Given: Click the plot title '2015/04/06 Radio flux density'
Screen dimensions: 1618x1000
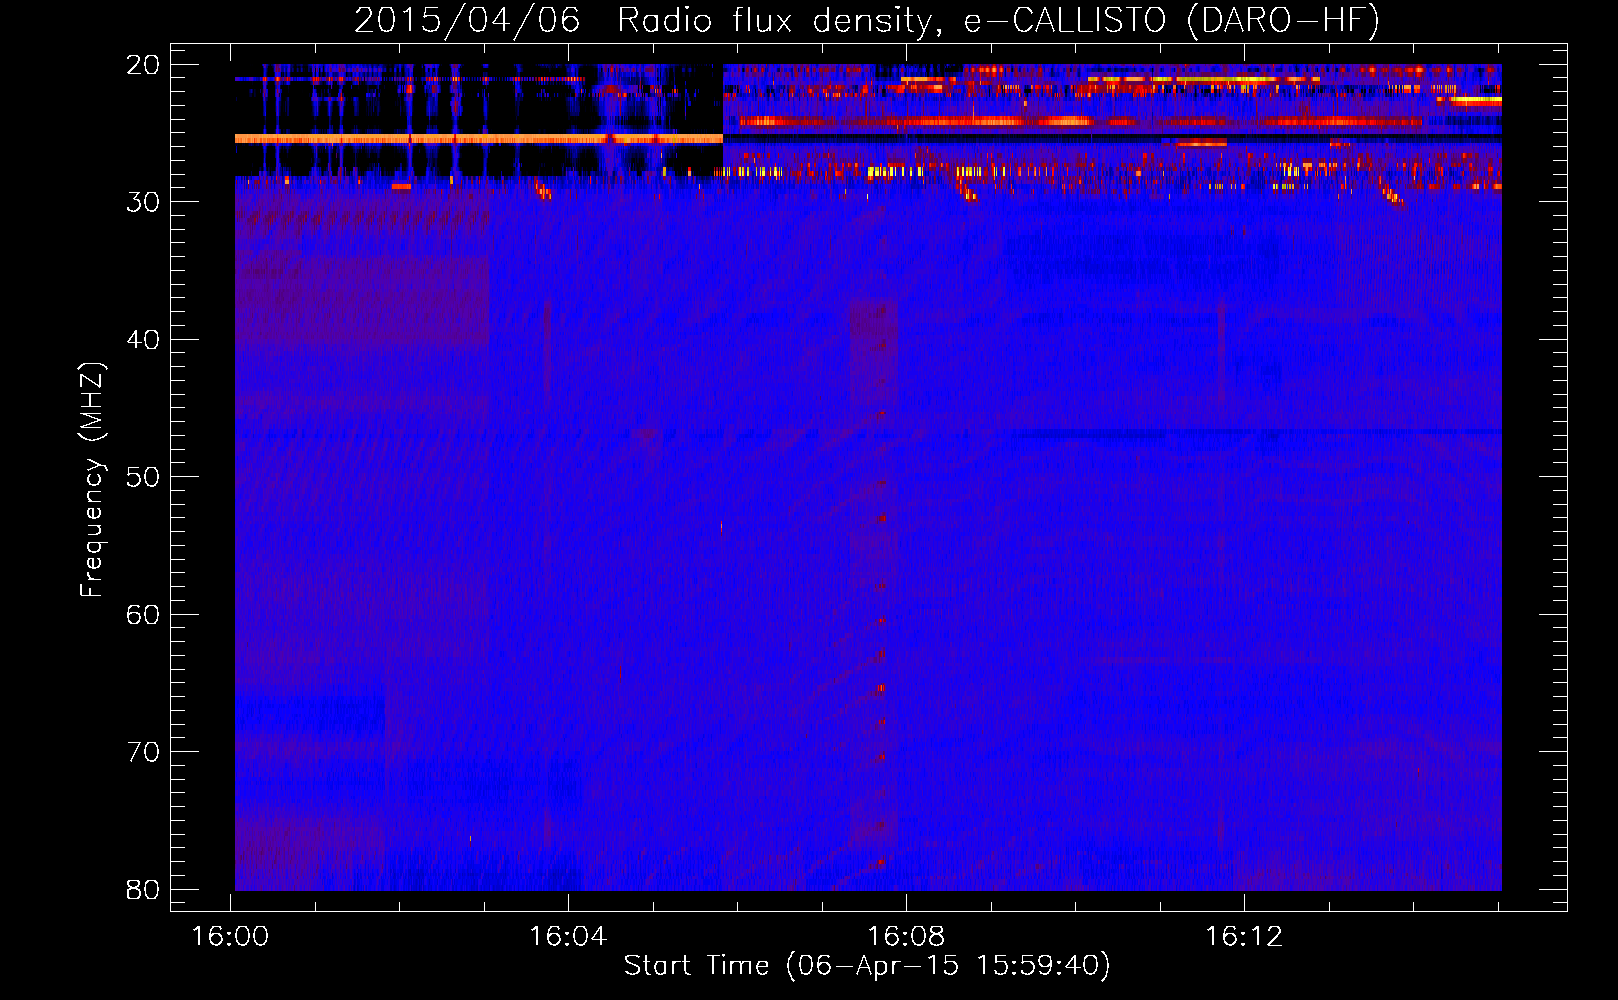Looking at the screenshot, I should coord(867,20).
